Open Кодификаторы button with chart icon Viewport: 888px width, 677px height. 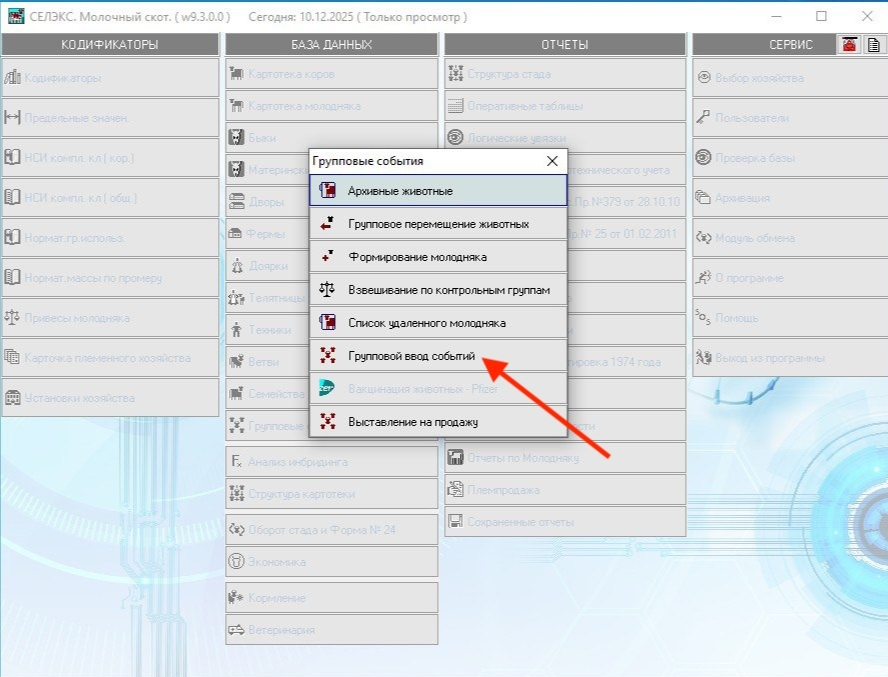click(110, 78)
